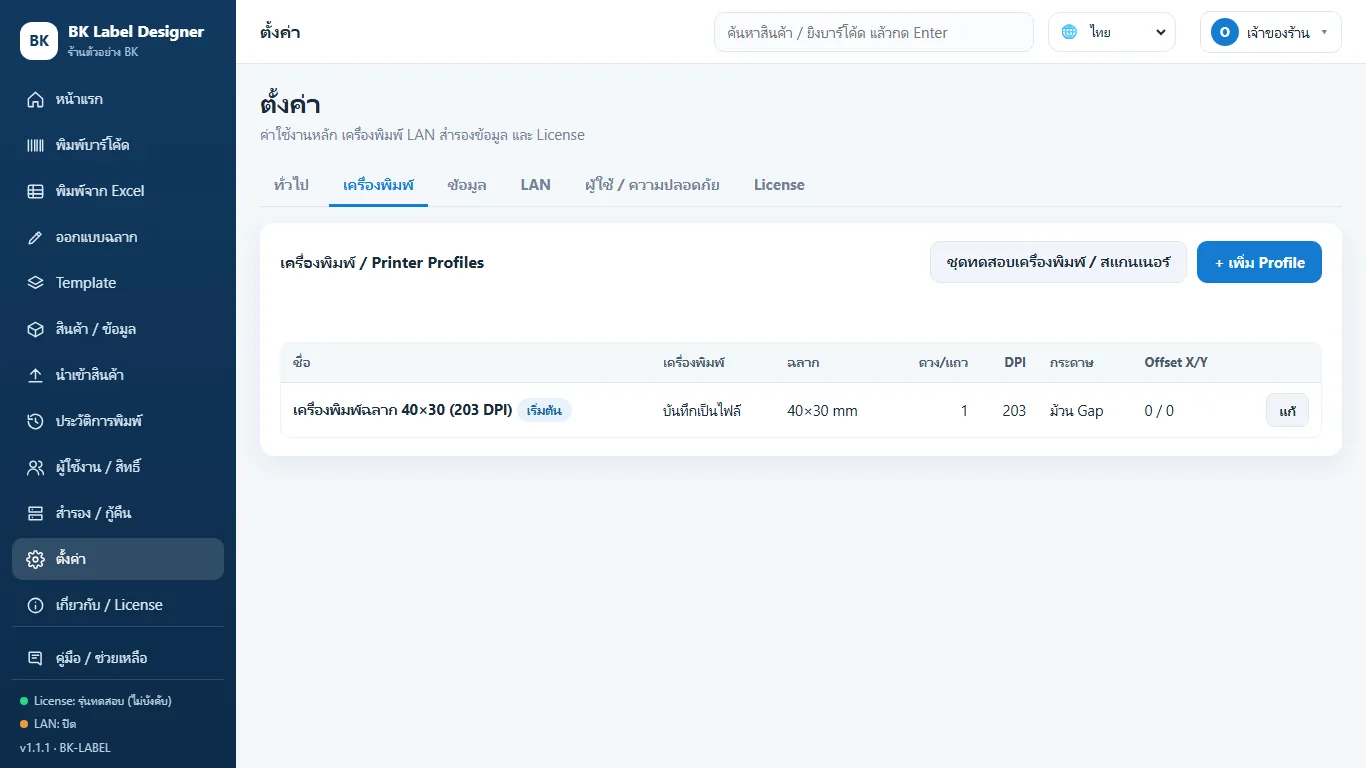Click the globe icon in the language selector

(x=1069, y=32)
